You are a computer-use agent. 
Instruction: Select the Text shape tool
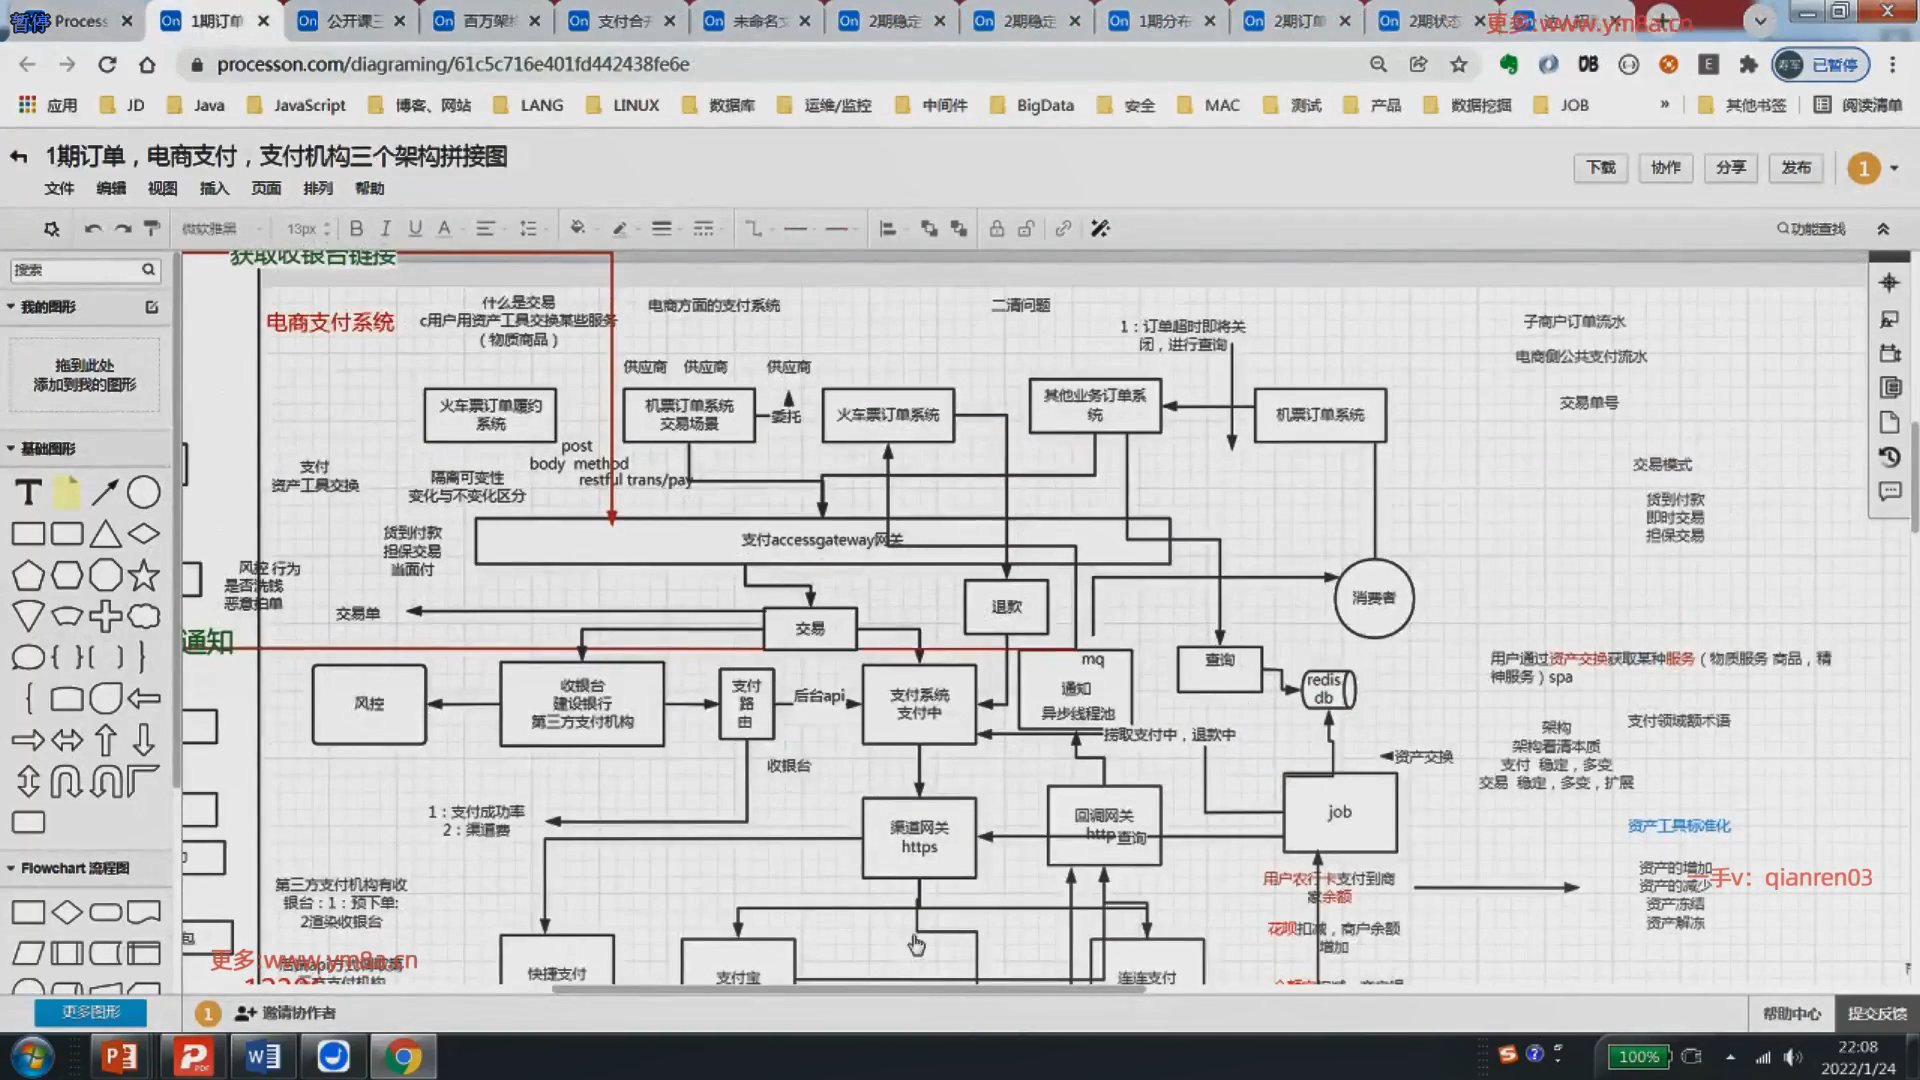(x=28, y=492)
